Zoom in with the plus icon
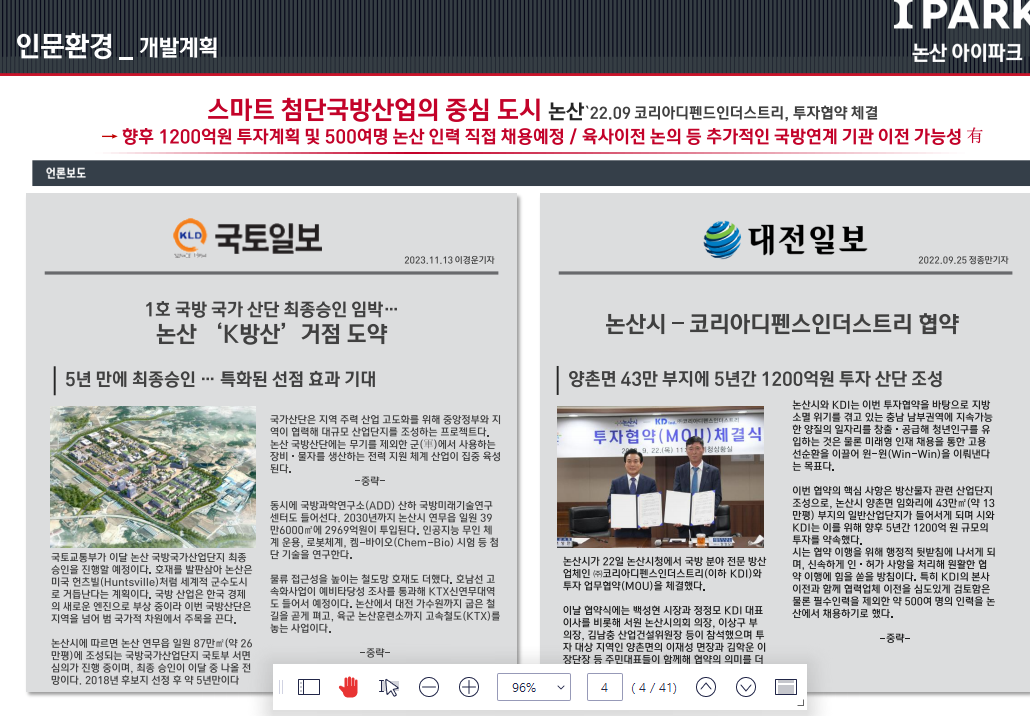The height and width of the screenshot is (716, 1030). 469,687
